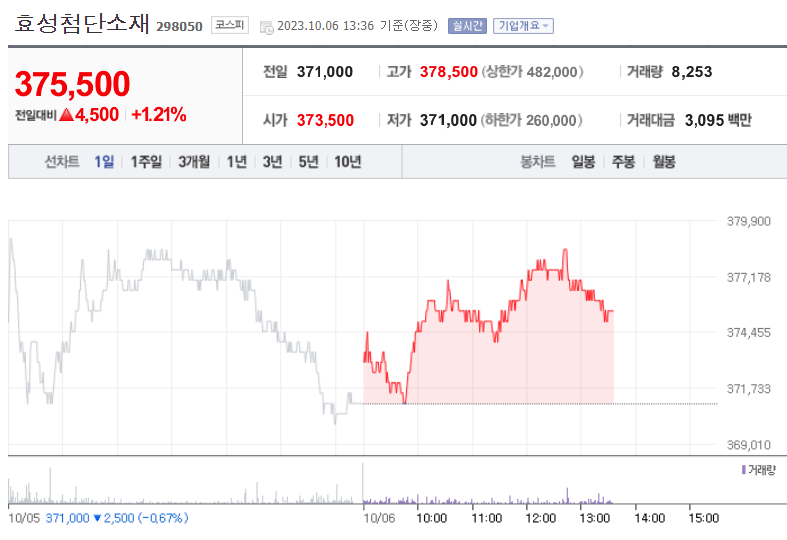Click the trading volume 8,253
This screenshot has width=787, height=540.
click(692, 72)
